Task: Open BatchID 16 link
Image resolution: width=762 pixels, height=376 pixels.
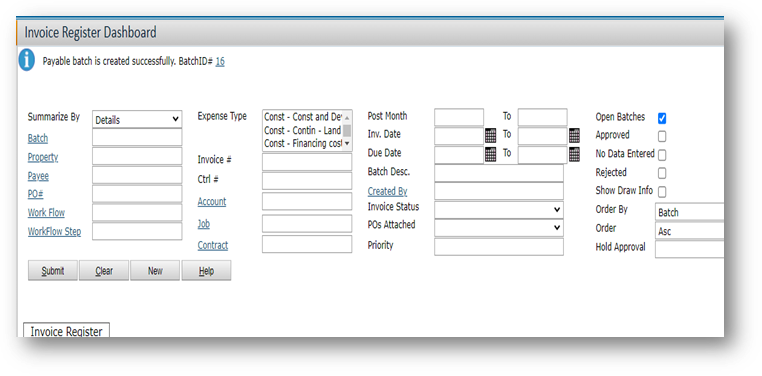Action: pos(220,62)
